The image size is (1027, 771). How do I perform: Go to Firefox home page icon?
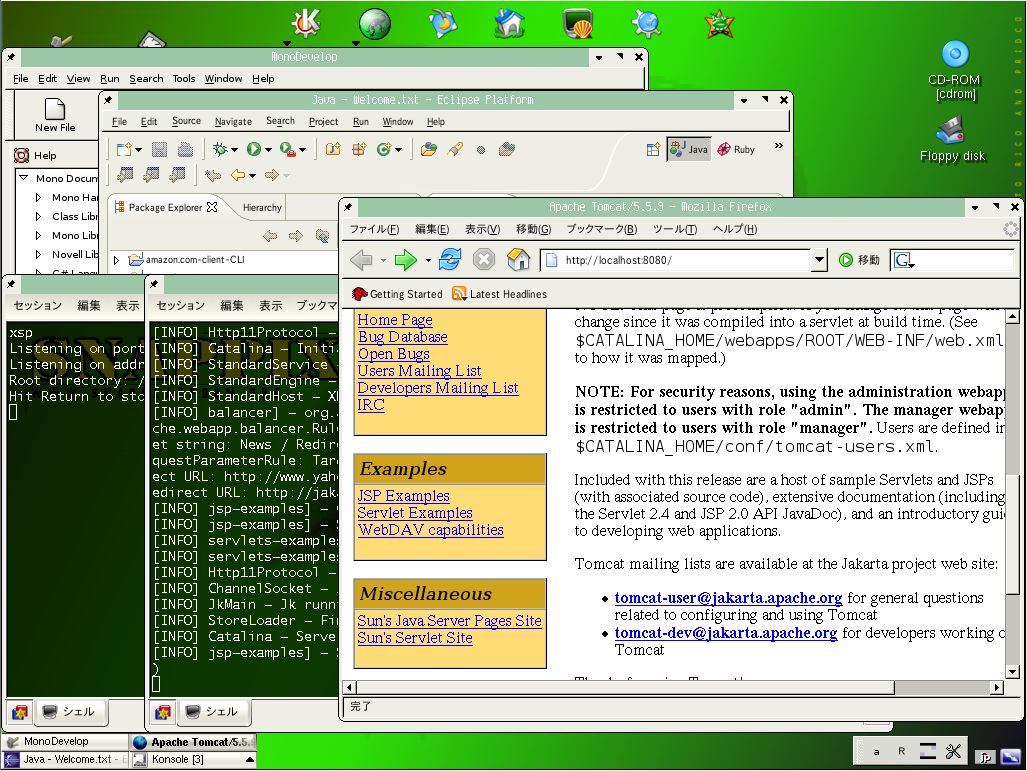[x=519, y=259]
